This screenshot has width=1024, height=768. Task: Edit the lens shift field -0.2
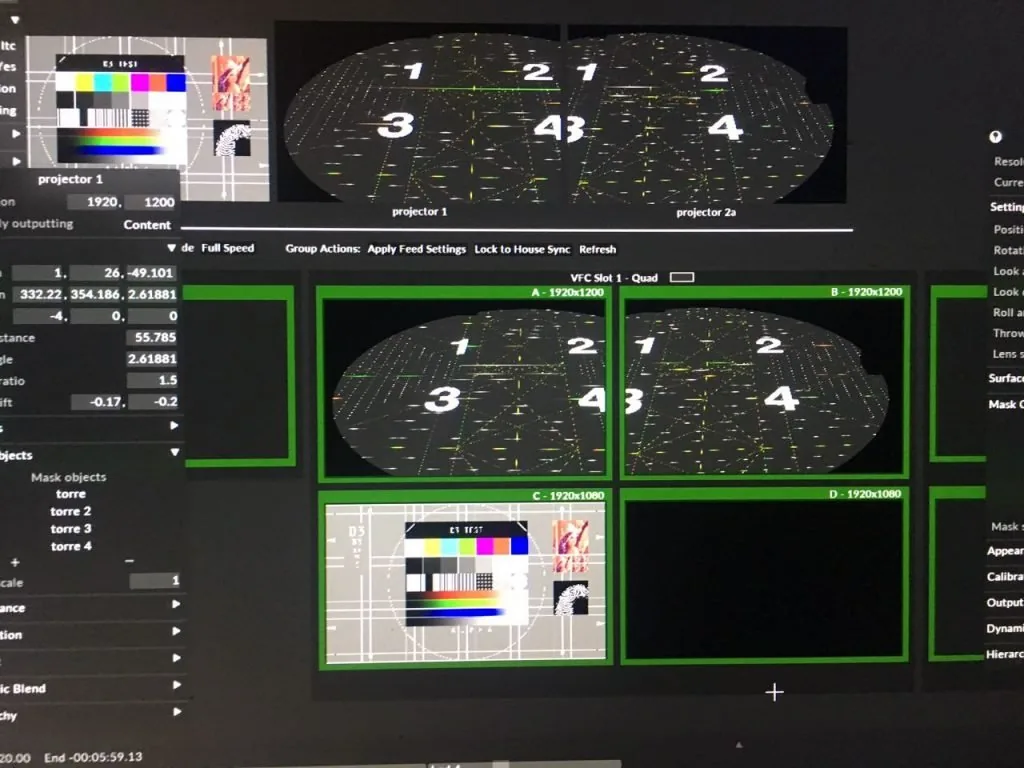click(x=154, y=402)
